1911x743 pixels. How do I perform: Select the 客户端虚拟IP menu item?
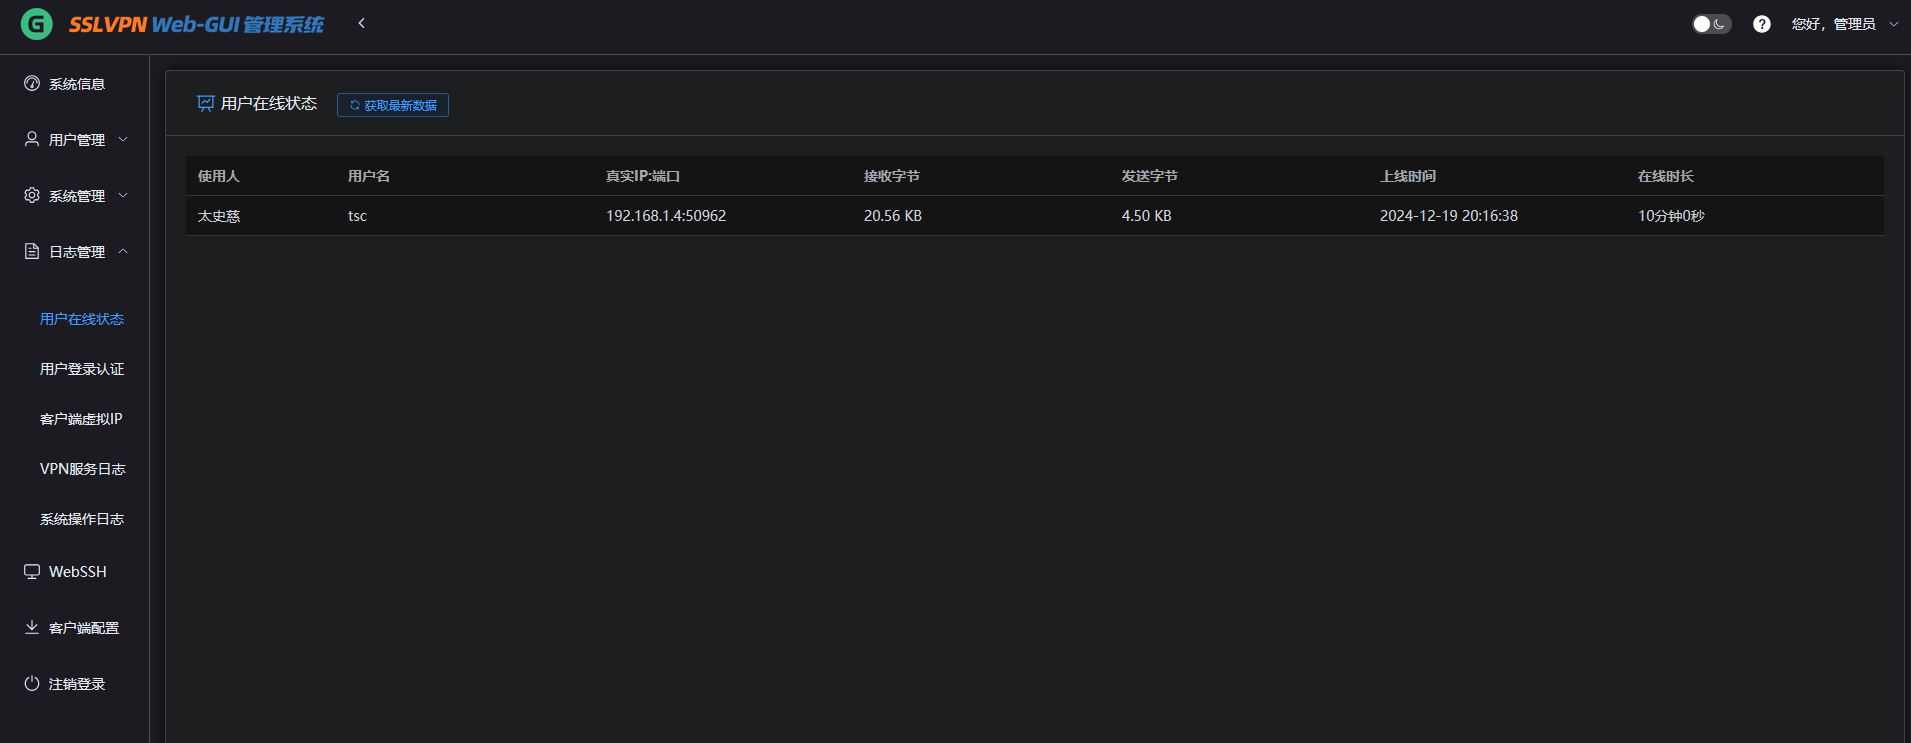pyautogui.click(x=81, y=419)
